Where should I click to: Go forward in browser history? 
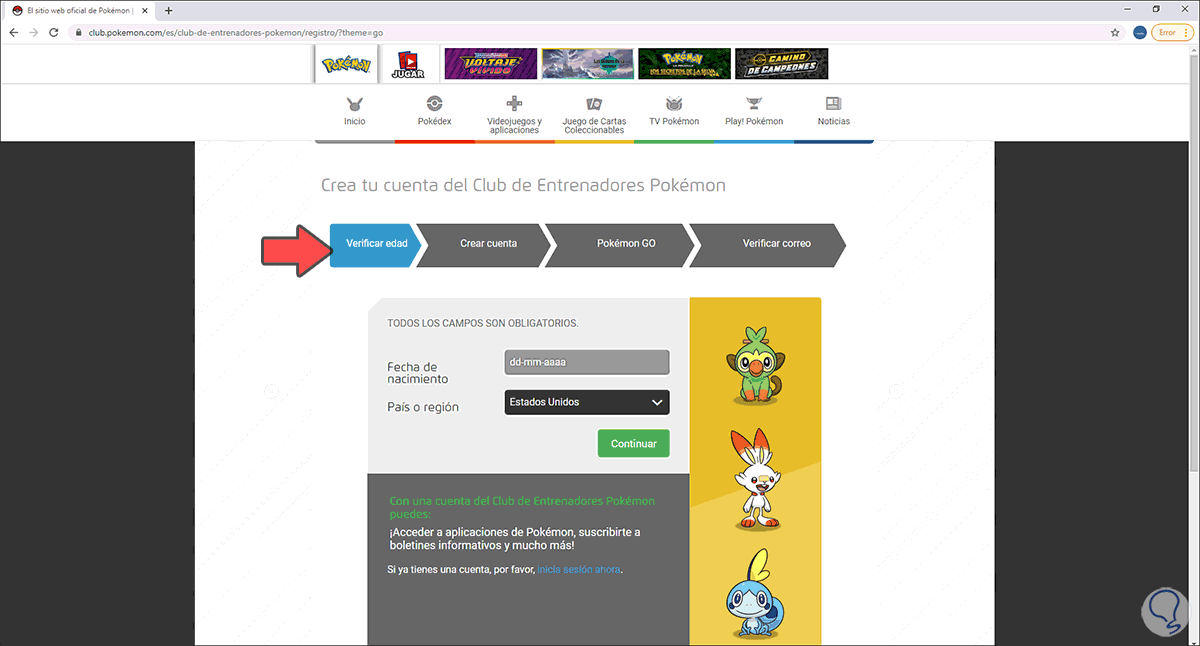tap(35, 32)
